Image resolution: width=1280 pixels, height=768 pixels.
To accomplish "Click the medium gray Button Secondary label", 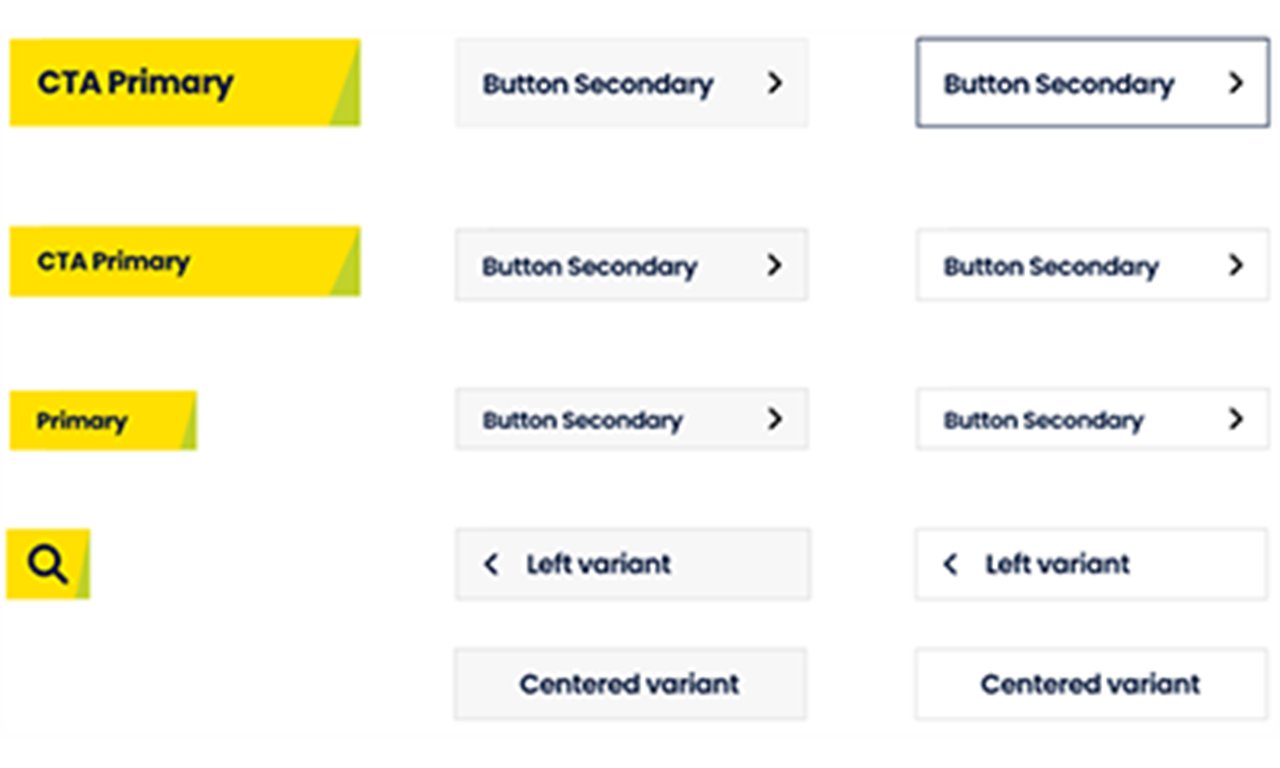I will coord(590,267).
